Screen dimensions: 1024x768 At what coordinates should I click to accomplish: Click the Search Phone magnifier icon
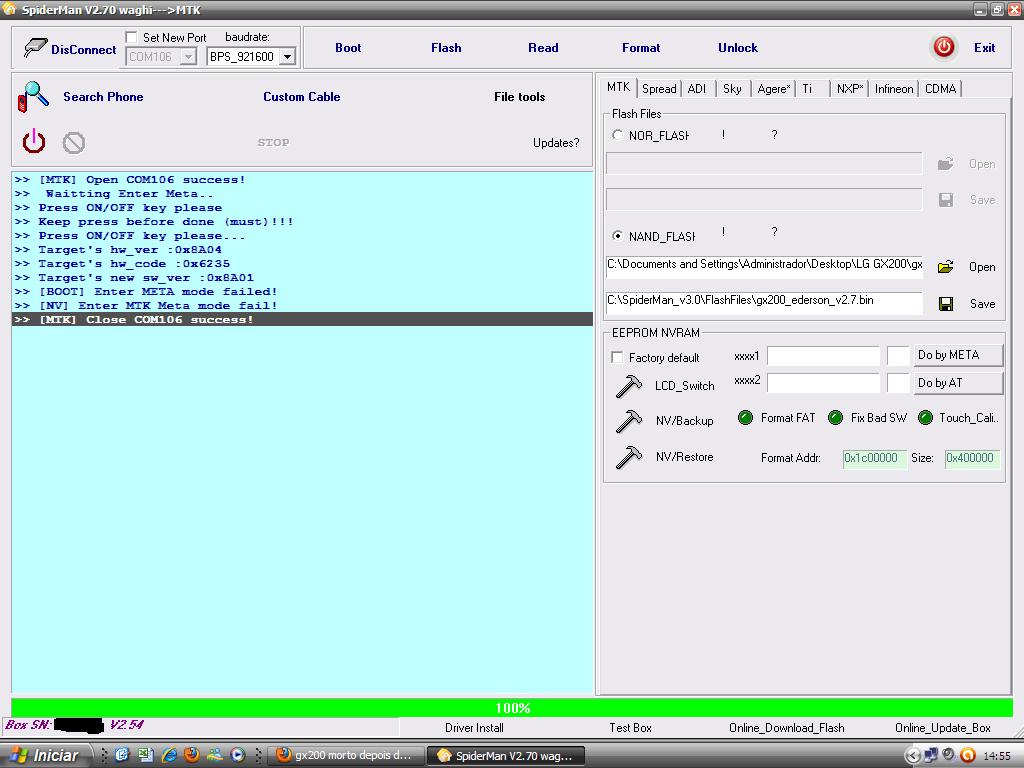pyautogui.click(x=33, y=97)
